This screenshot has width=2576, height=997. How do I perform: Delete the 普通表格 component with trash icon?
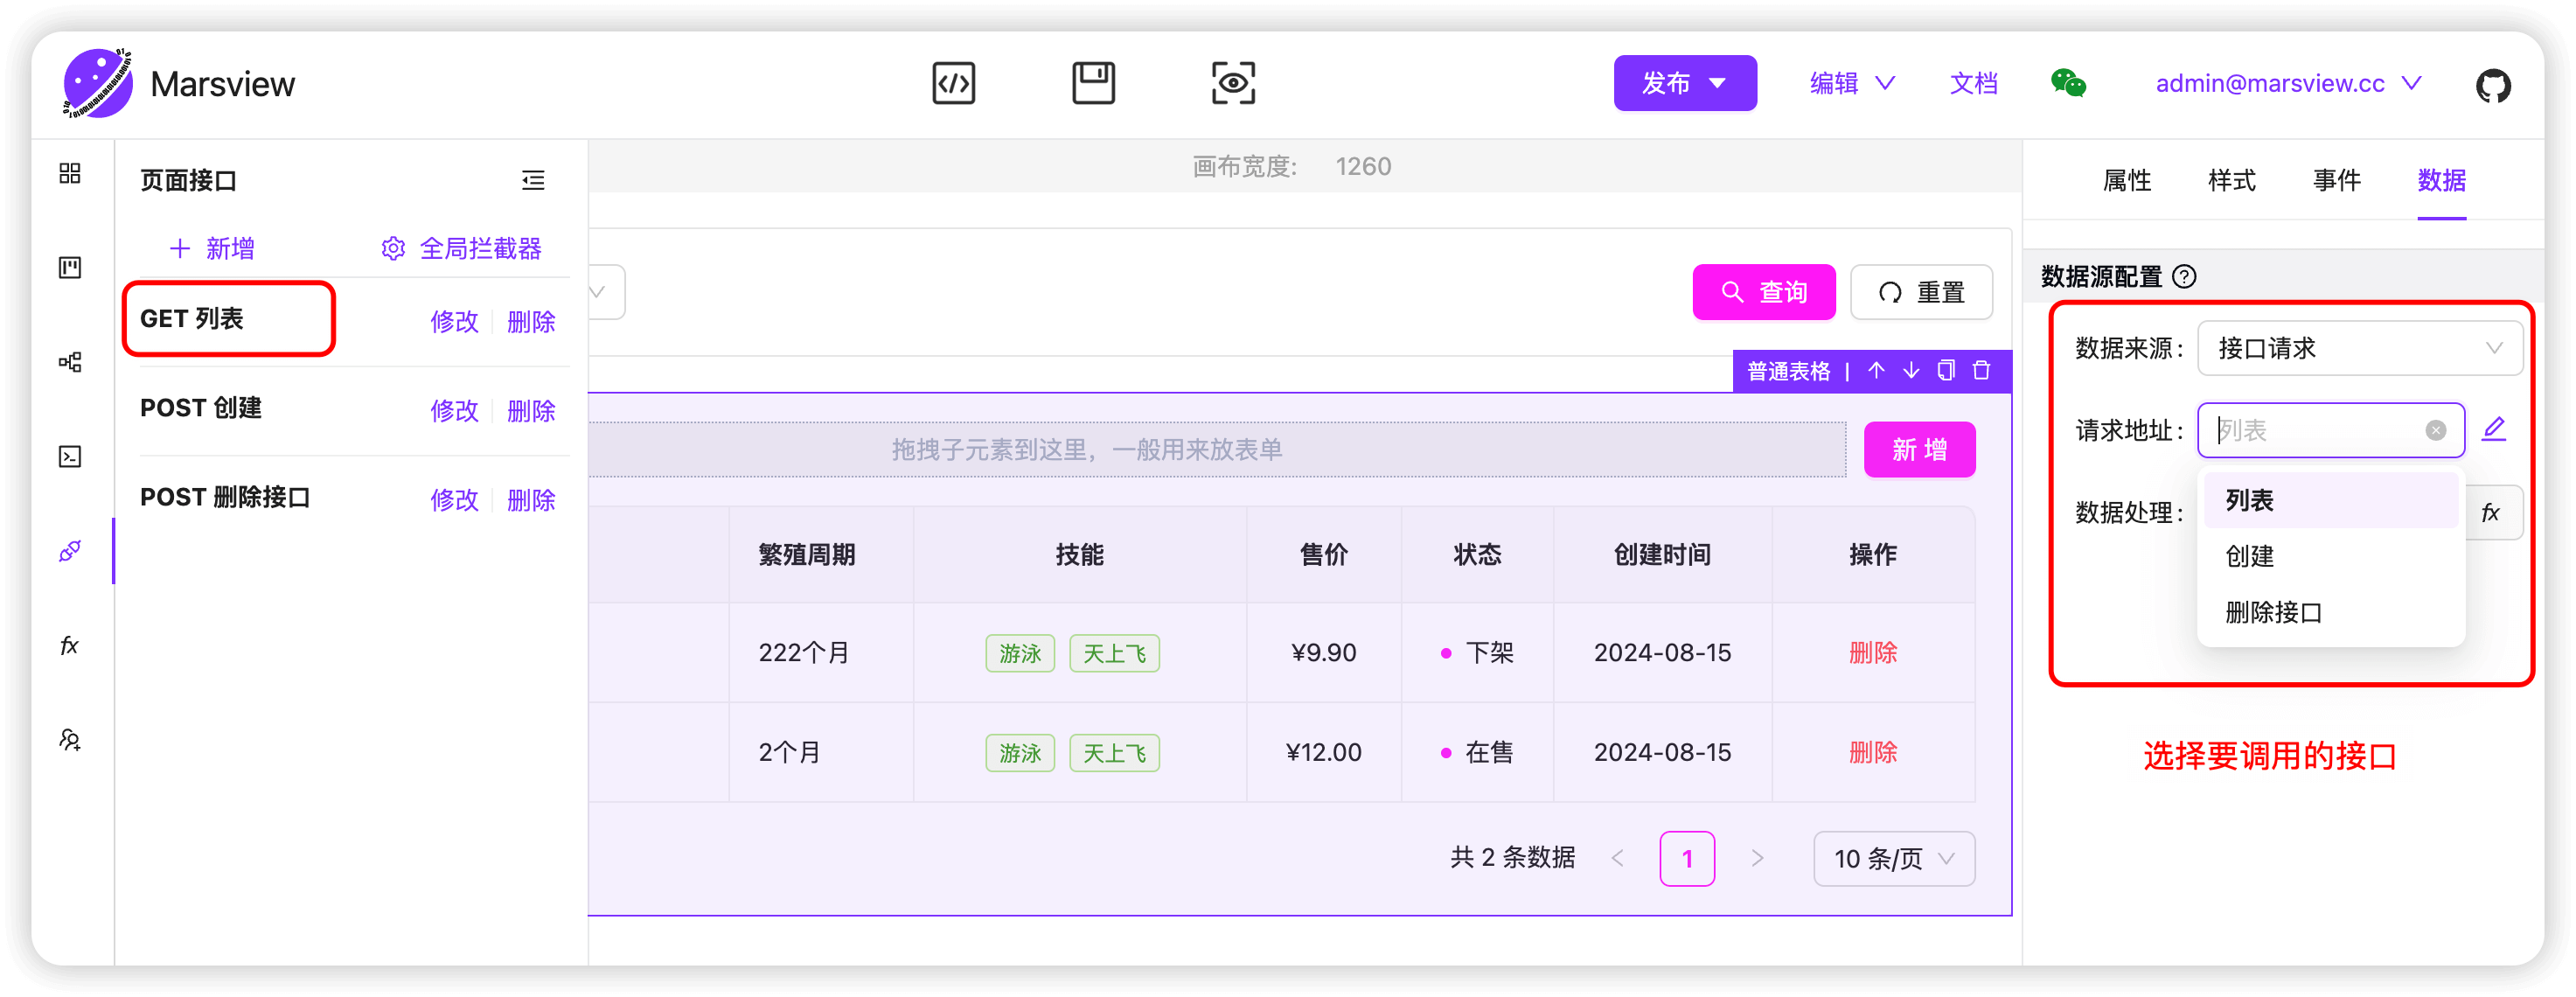(x=1981, y=370)
